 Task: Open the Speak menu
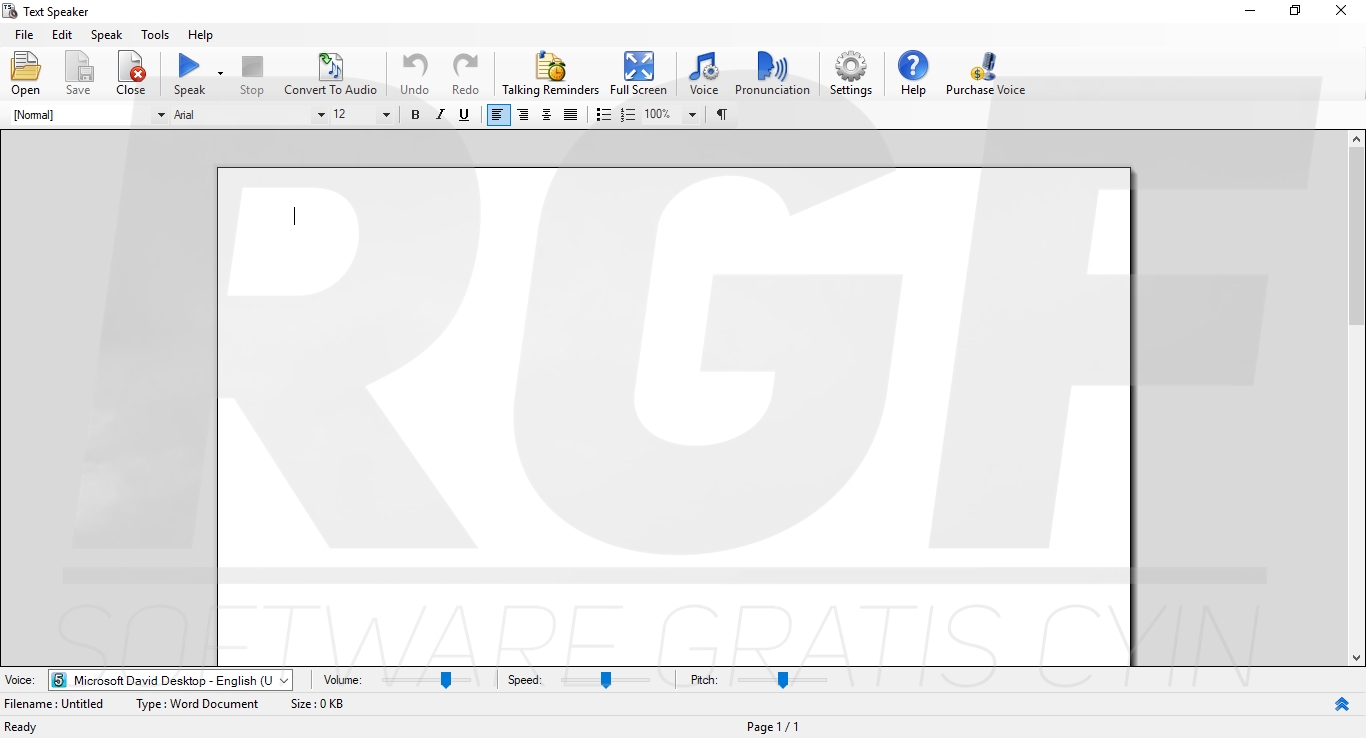[x=106, y=35]
